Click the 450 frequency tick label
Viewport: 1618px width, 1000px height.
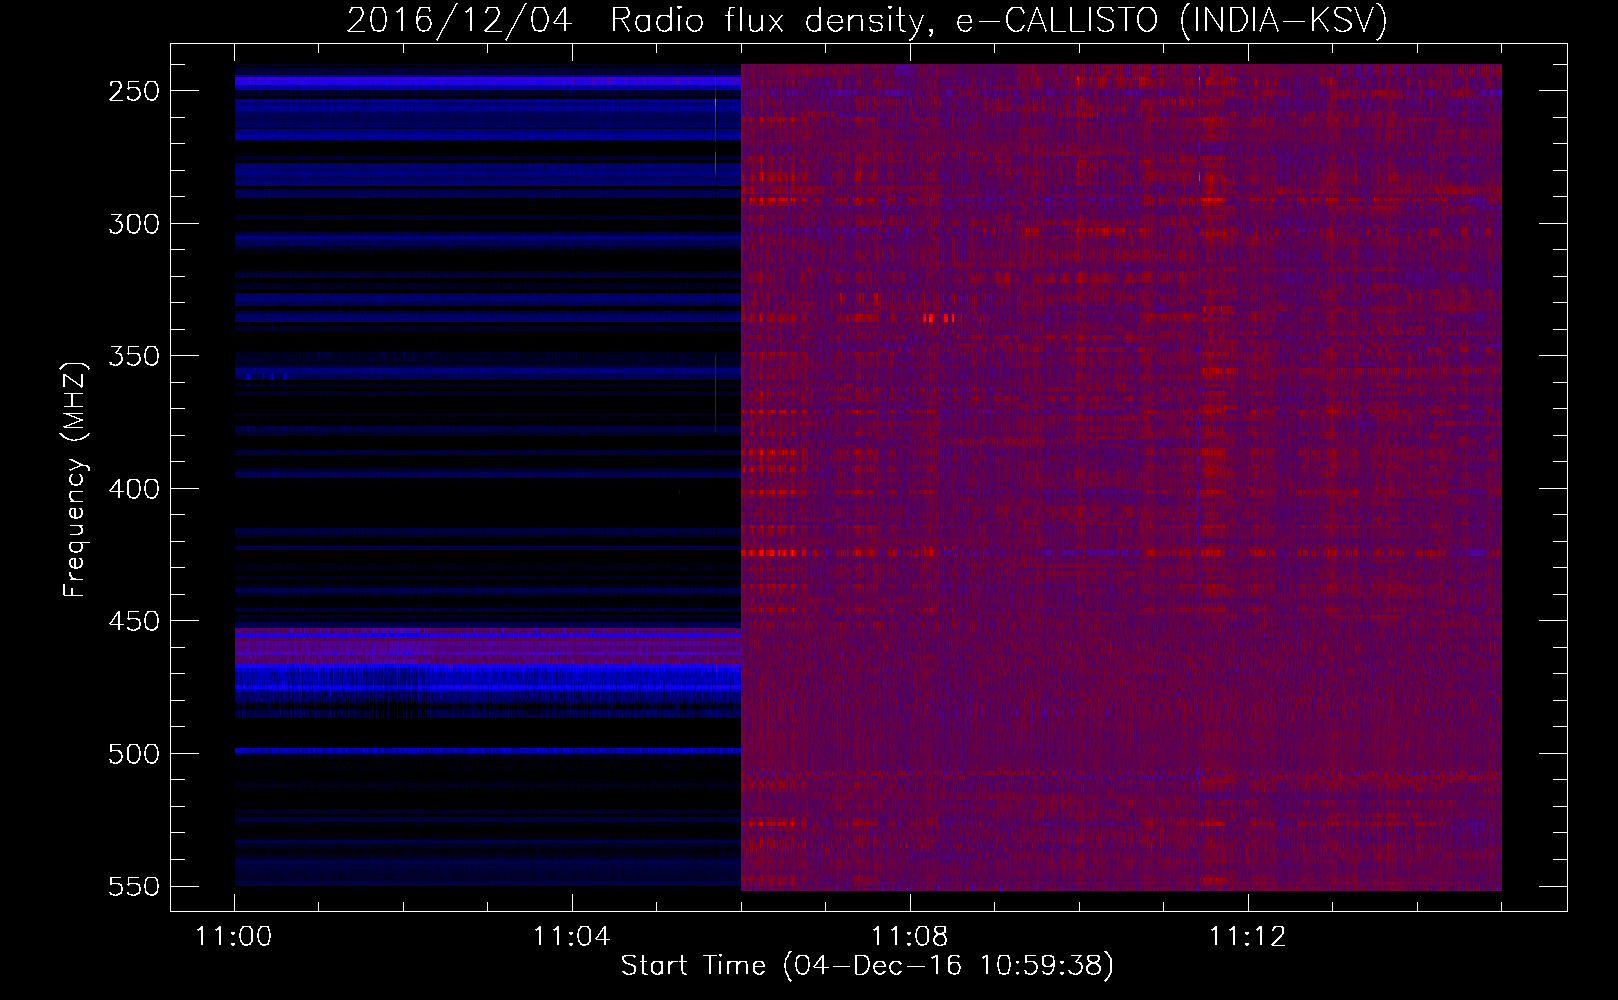pos(134,621)
